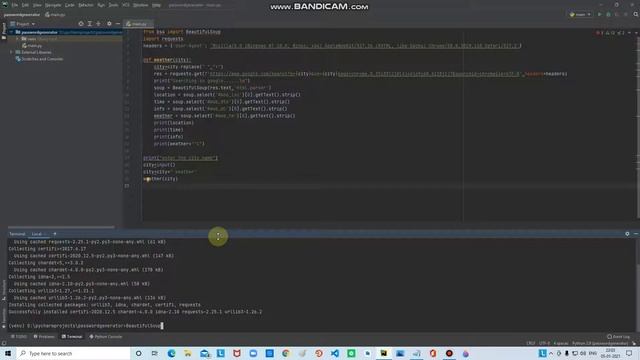Click the Project panel horizontal scrollbar

[61, 227]
